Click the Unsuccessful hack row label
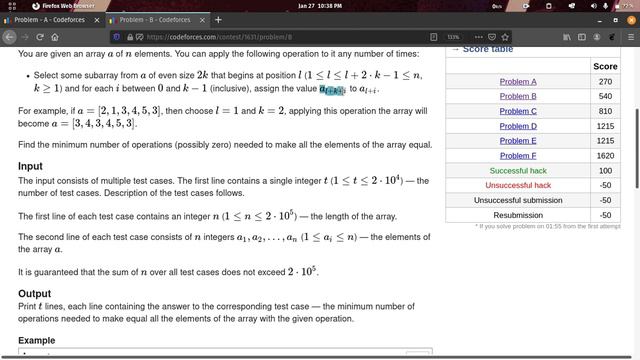Image resolution: width=640 pixels, height=360 pixels. pos(518,185)
